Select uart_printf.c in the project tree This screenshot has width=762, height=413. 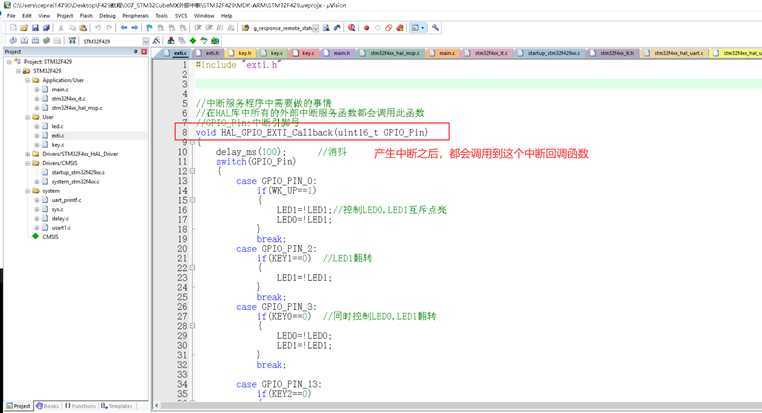[67, 200]
